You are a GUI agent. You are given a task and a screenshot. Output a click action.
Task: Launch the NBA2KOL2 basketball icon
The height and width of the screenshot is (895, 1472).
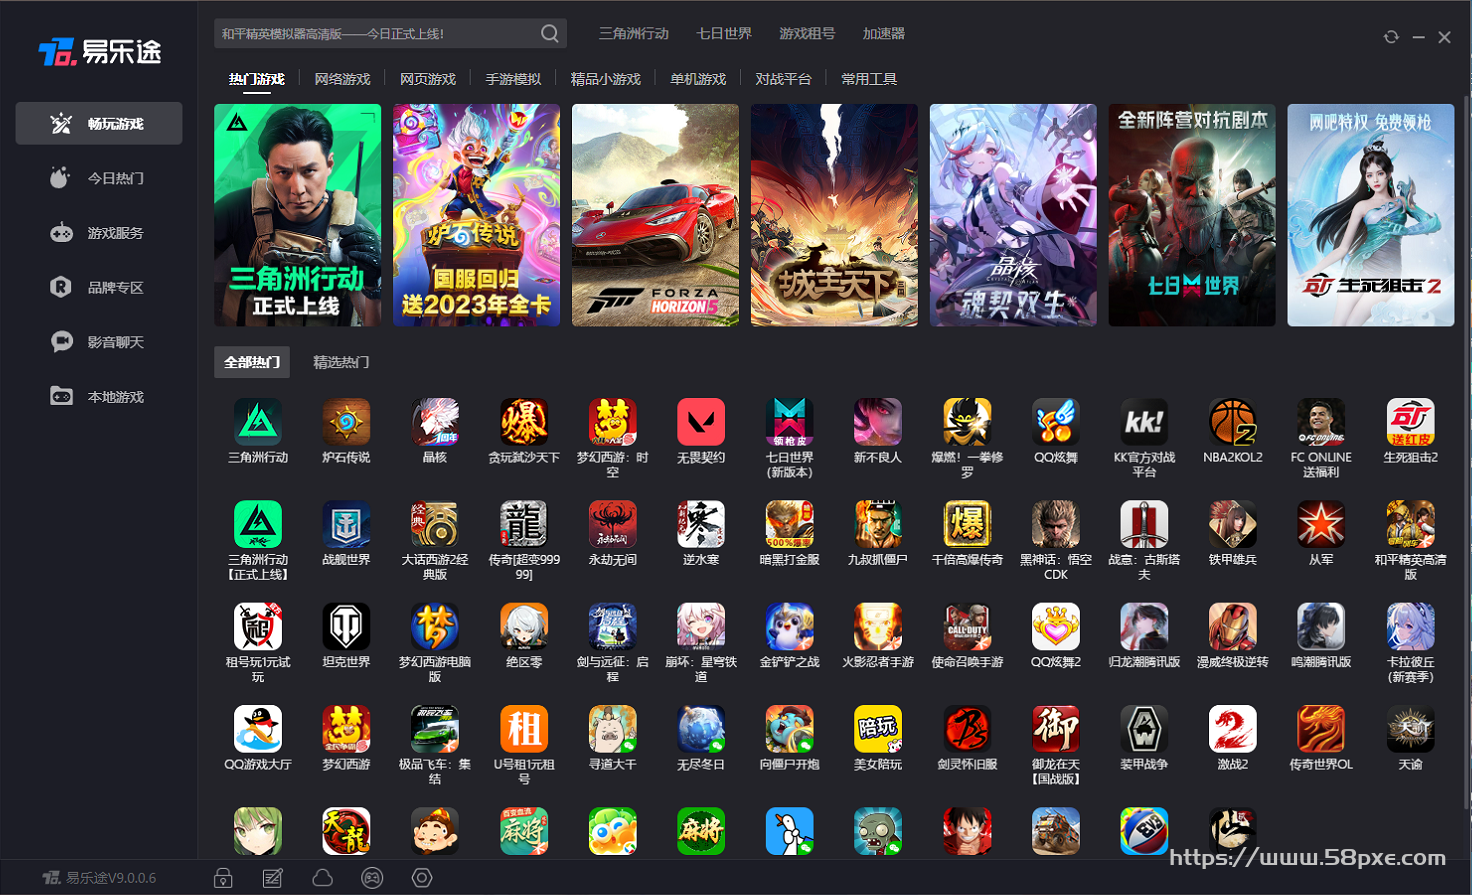pyautogui.click(x=1233, y=422)
